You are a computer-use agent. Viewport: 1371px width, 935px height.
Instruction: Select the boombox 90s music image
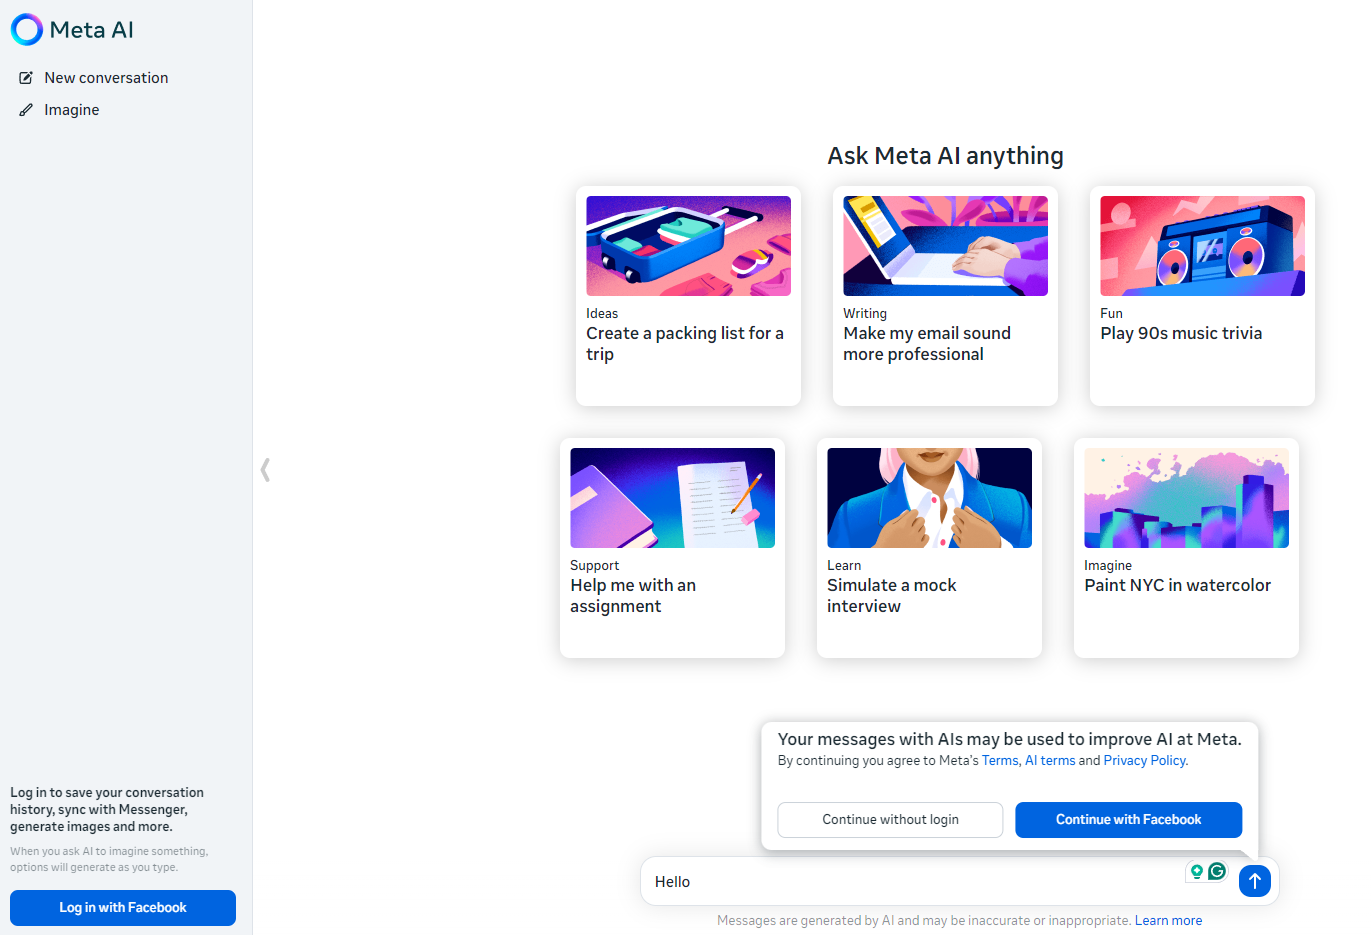pyautogui.click(x=1202, y=246)
